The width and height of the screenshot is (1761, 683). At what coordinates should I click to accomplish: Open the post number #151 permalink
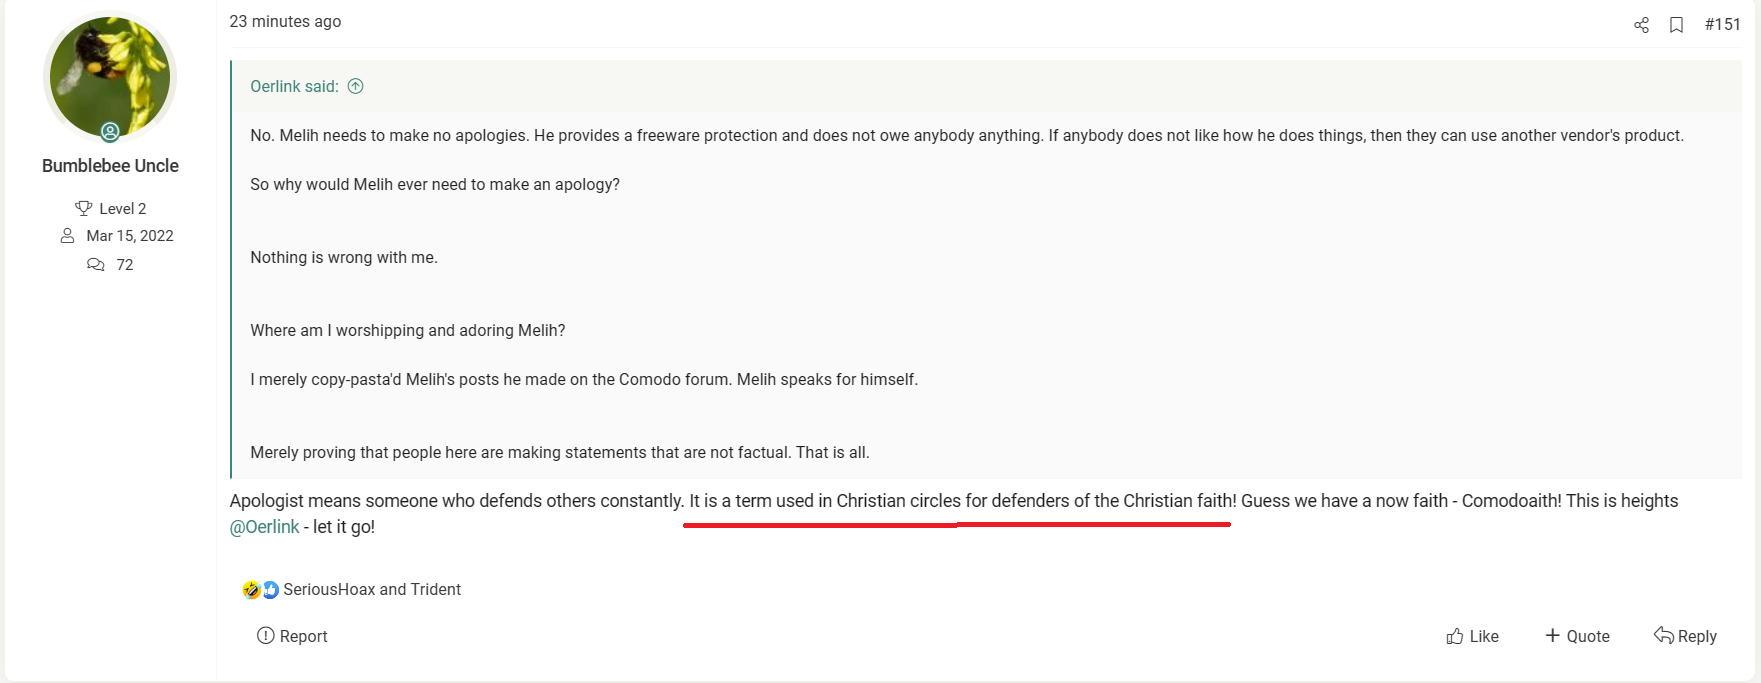tap(1723, 24)
